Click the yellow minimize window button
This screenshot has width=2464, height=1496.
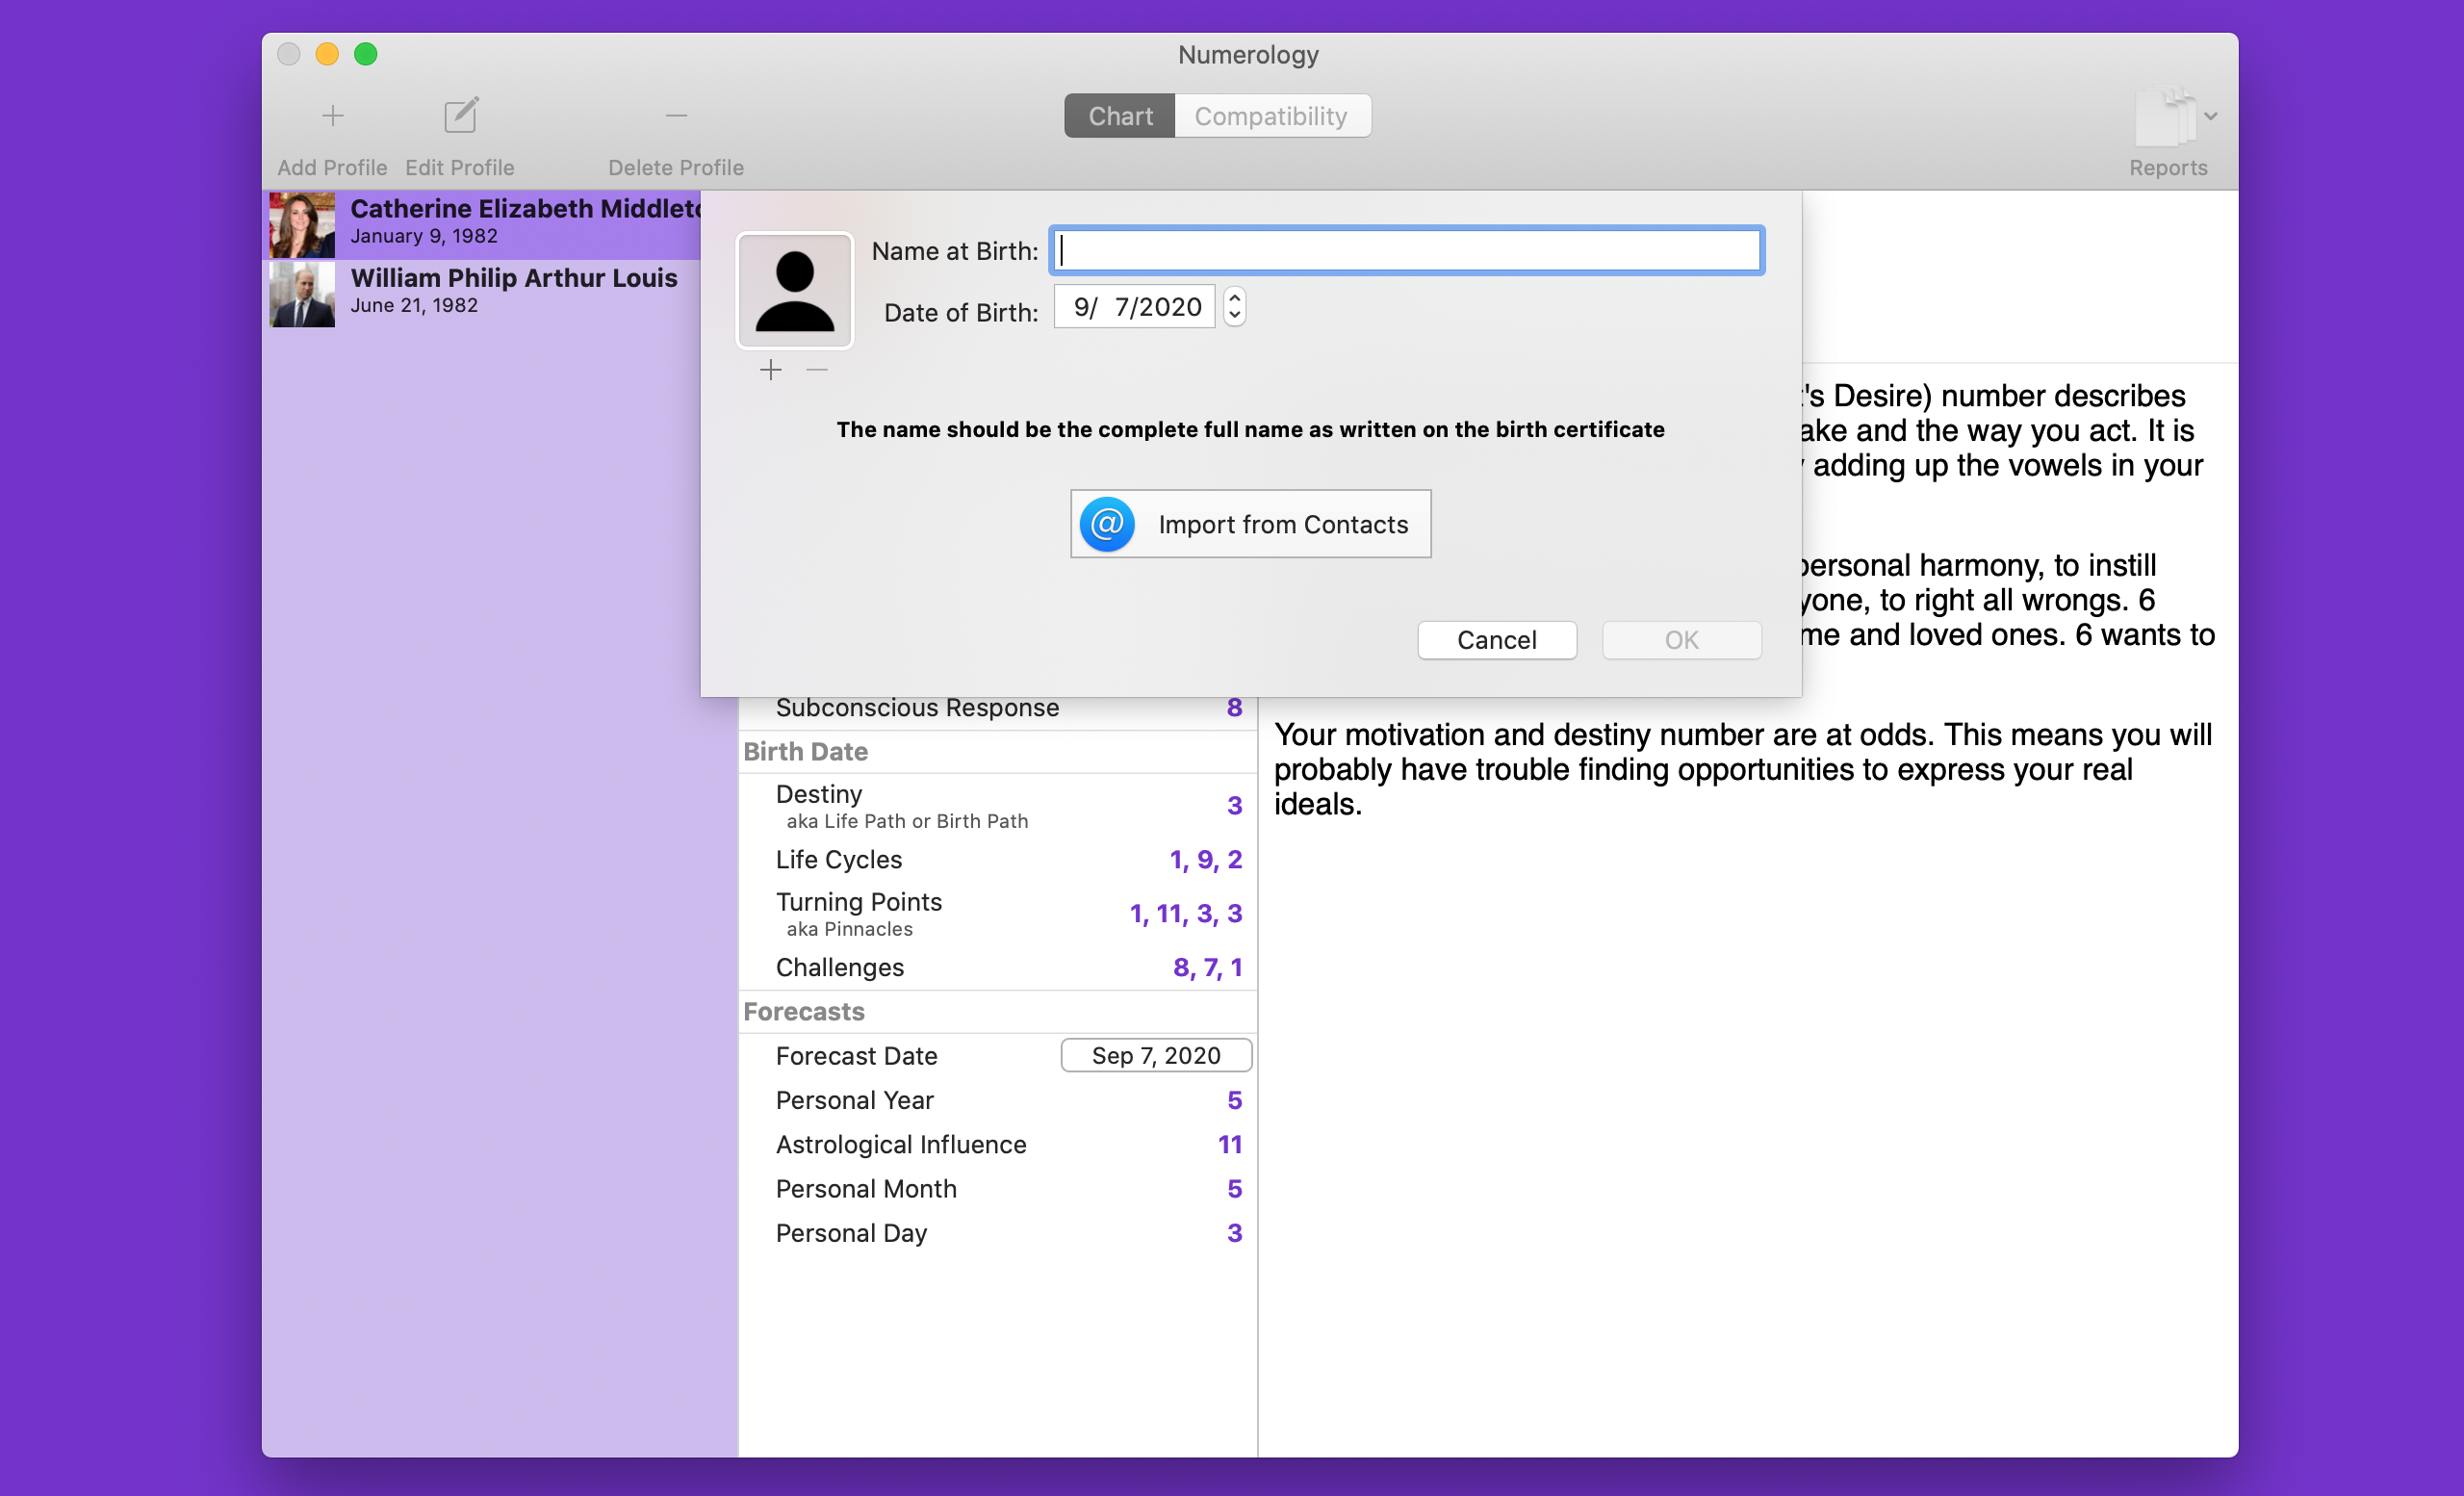327,54
